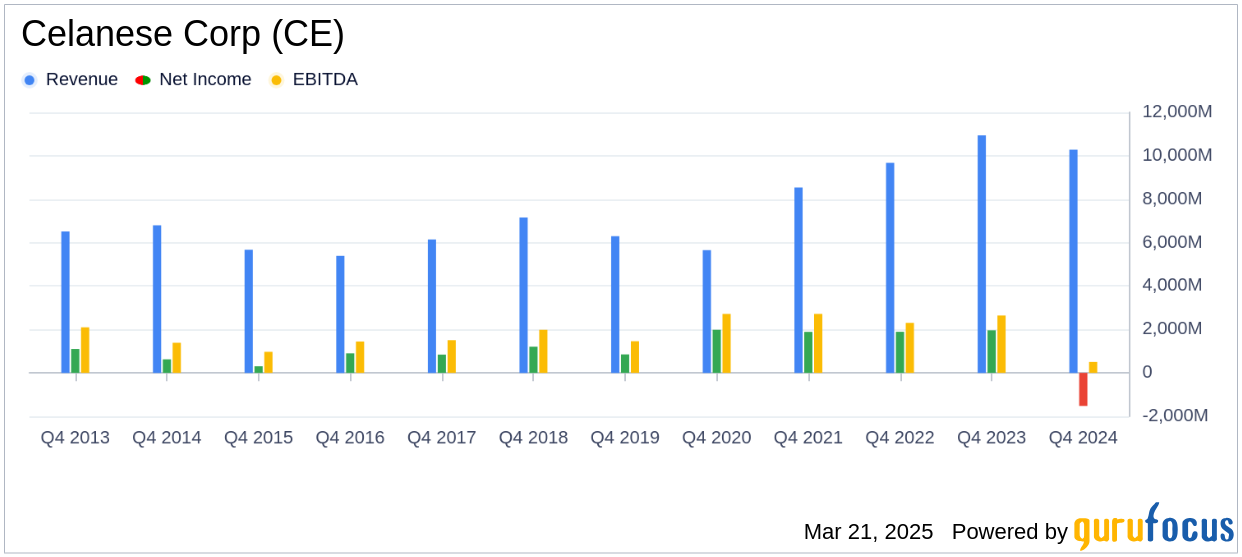Click the Q4 2016 axis label
Viewport: 1242px width, 557px height.
click(x=350, y=438)
